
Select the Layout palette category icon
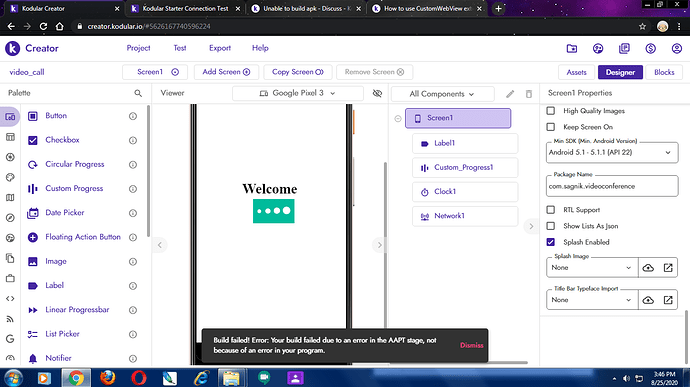pyautogui.click(x=10, y=137)
